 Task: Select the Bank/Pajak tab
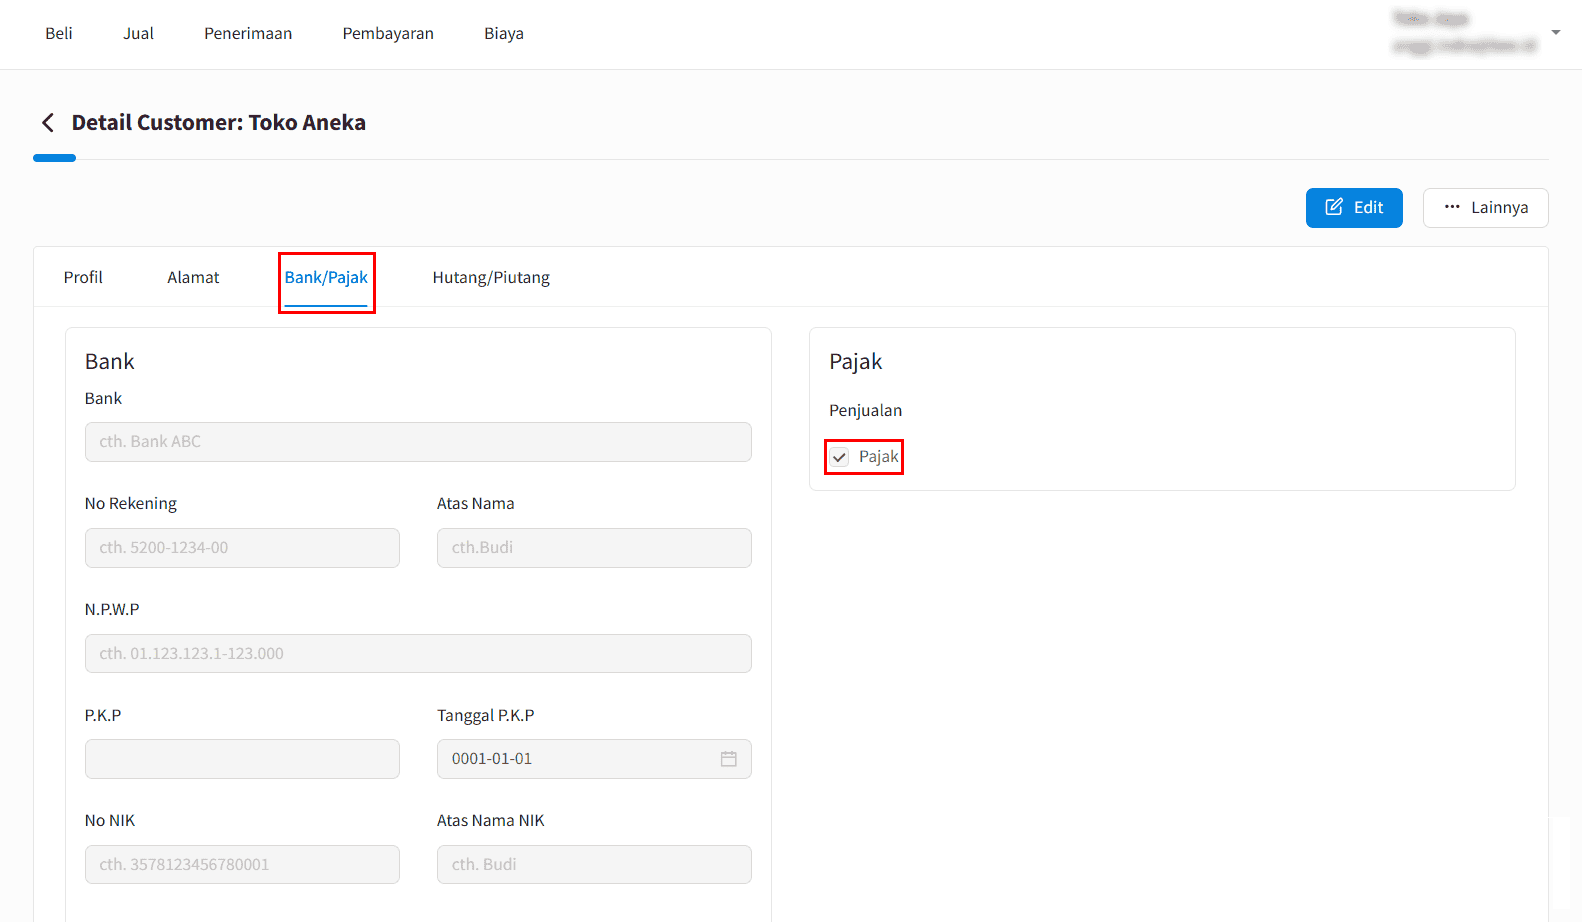326,278
